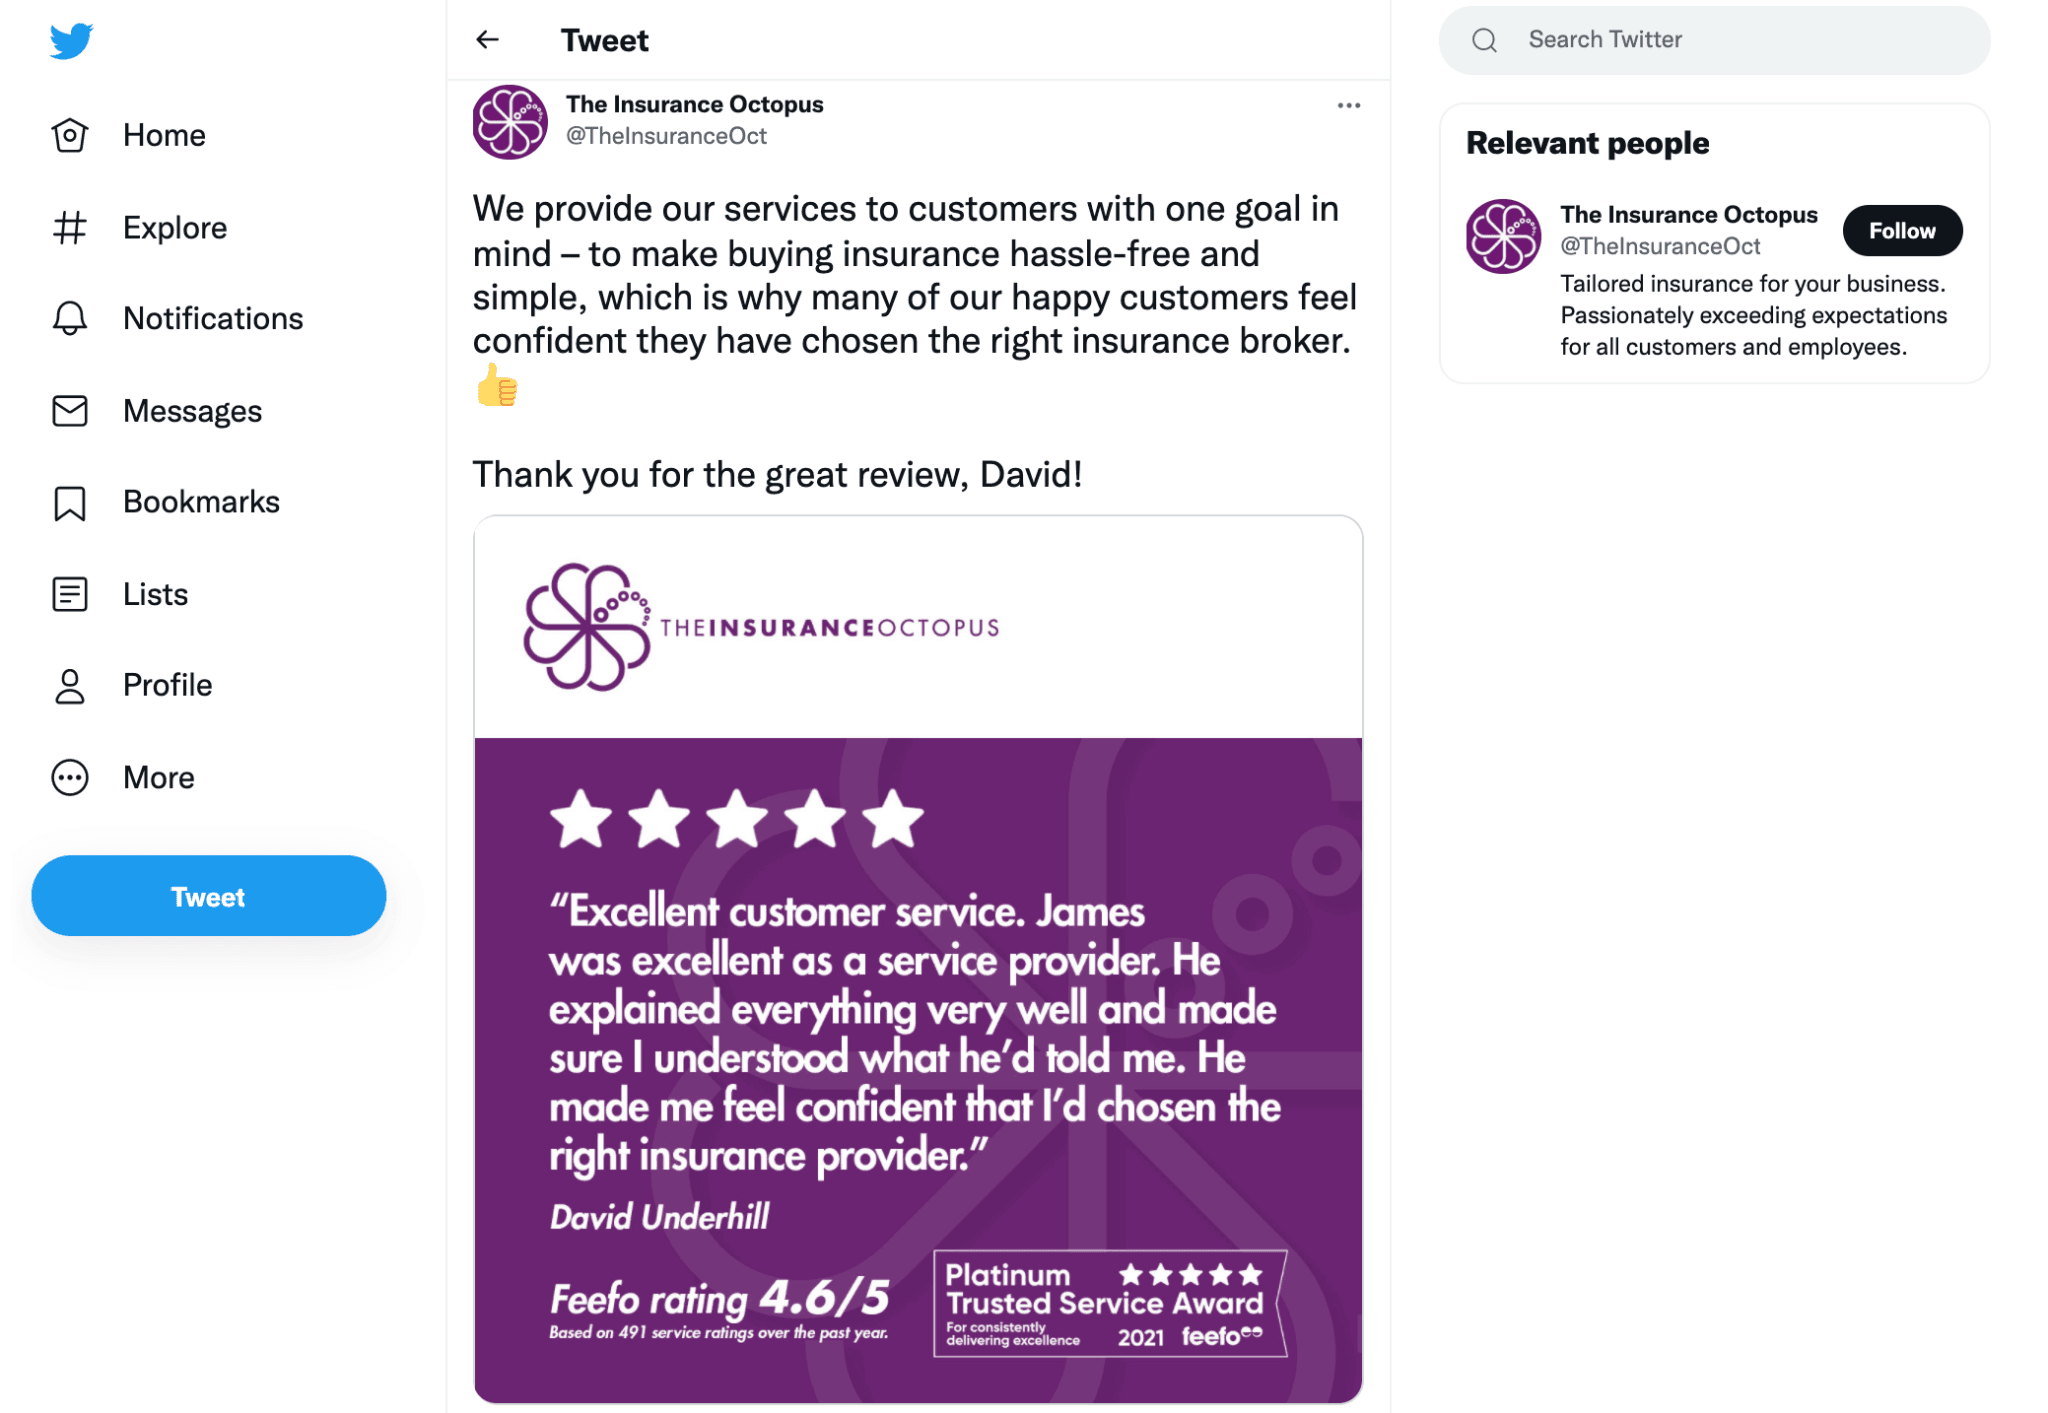The height and width of the screenshot is (1413, 2048).
Task: Expand the More sidebar menu
Action: [69, 777]
